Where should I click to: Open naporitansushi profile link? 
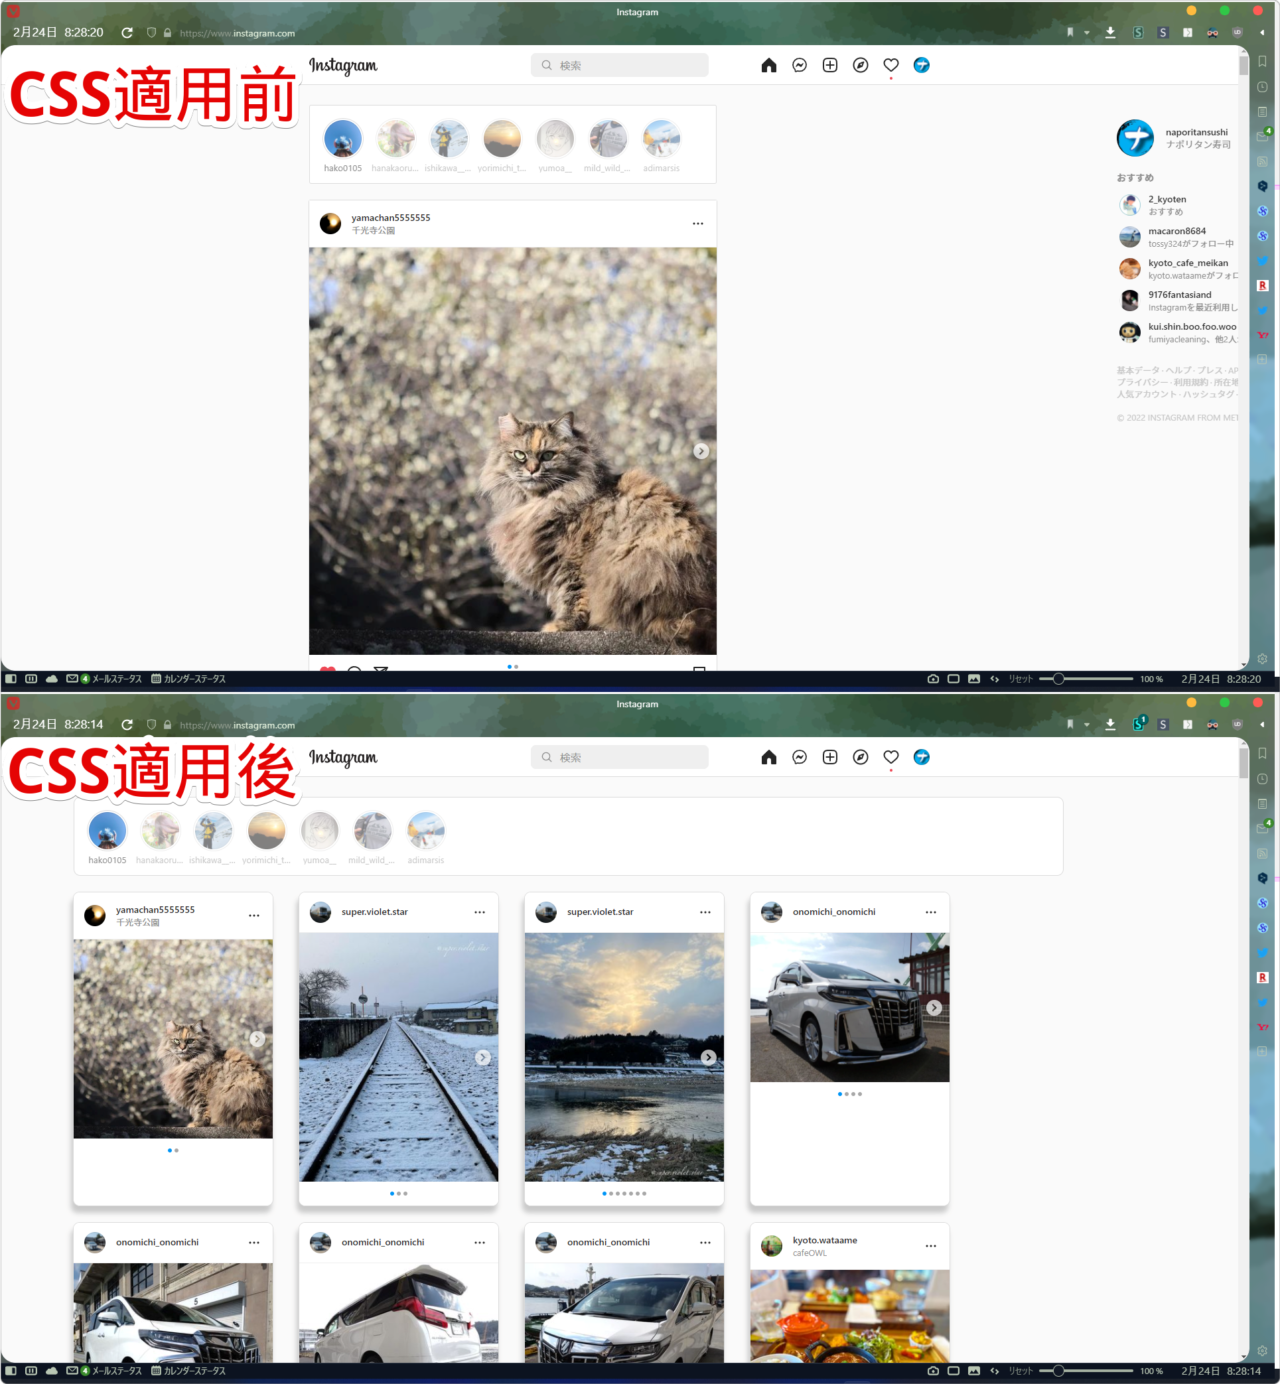[1196, 132]
